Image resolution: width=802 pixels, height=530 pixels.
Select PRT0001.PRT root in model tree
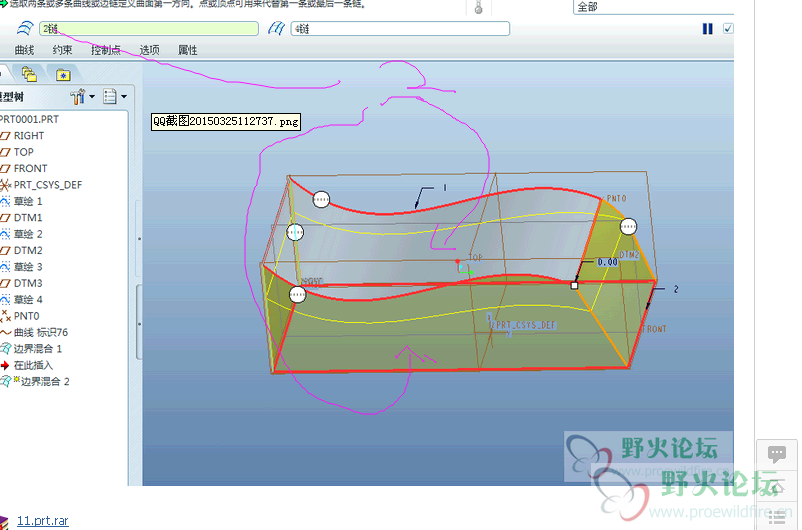coord(29,119)
